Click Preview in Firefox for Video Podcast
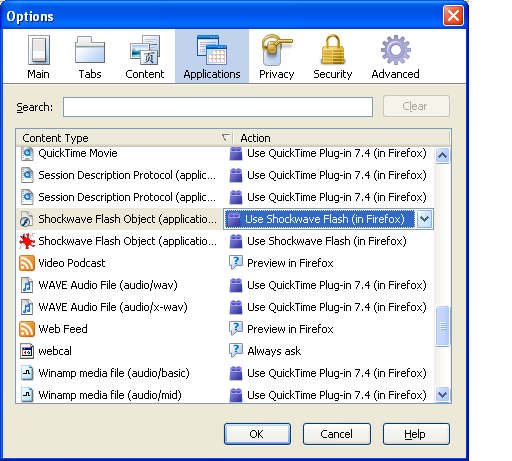Viewport: 512px width, 461px height. pos(290,263)
